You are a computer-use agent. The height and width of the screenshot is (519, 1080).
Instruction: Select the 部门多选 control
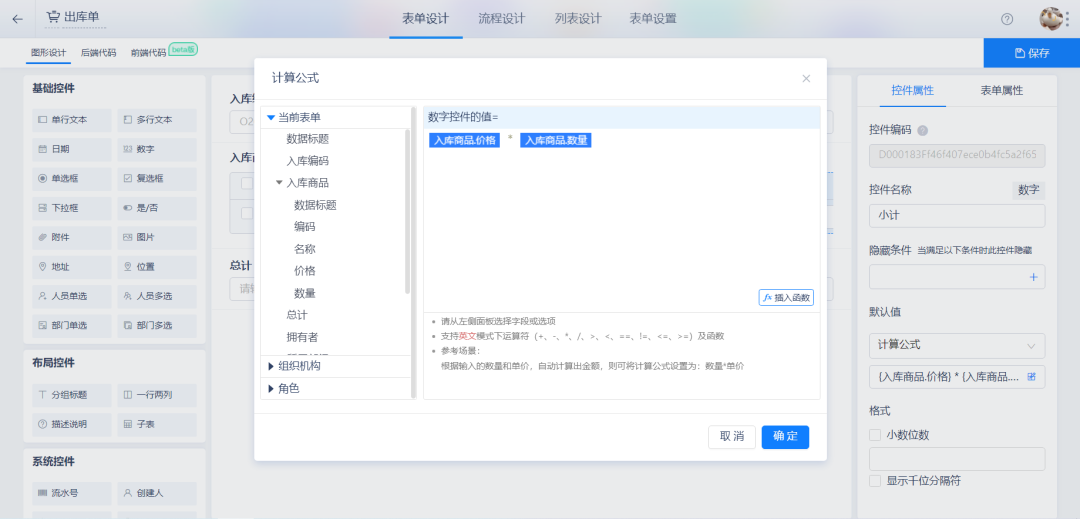pyautogui.click(x=156, y=326)
